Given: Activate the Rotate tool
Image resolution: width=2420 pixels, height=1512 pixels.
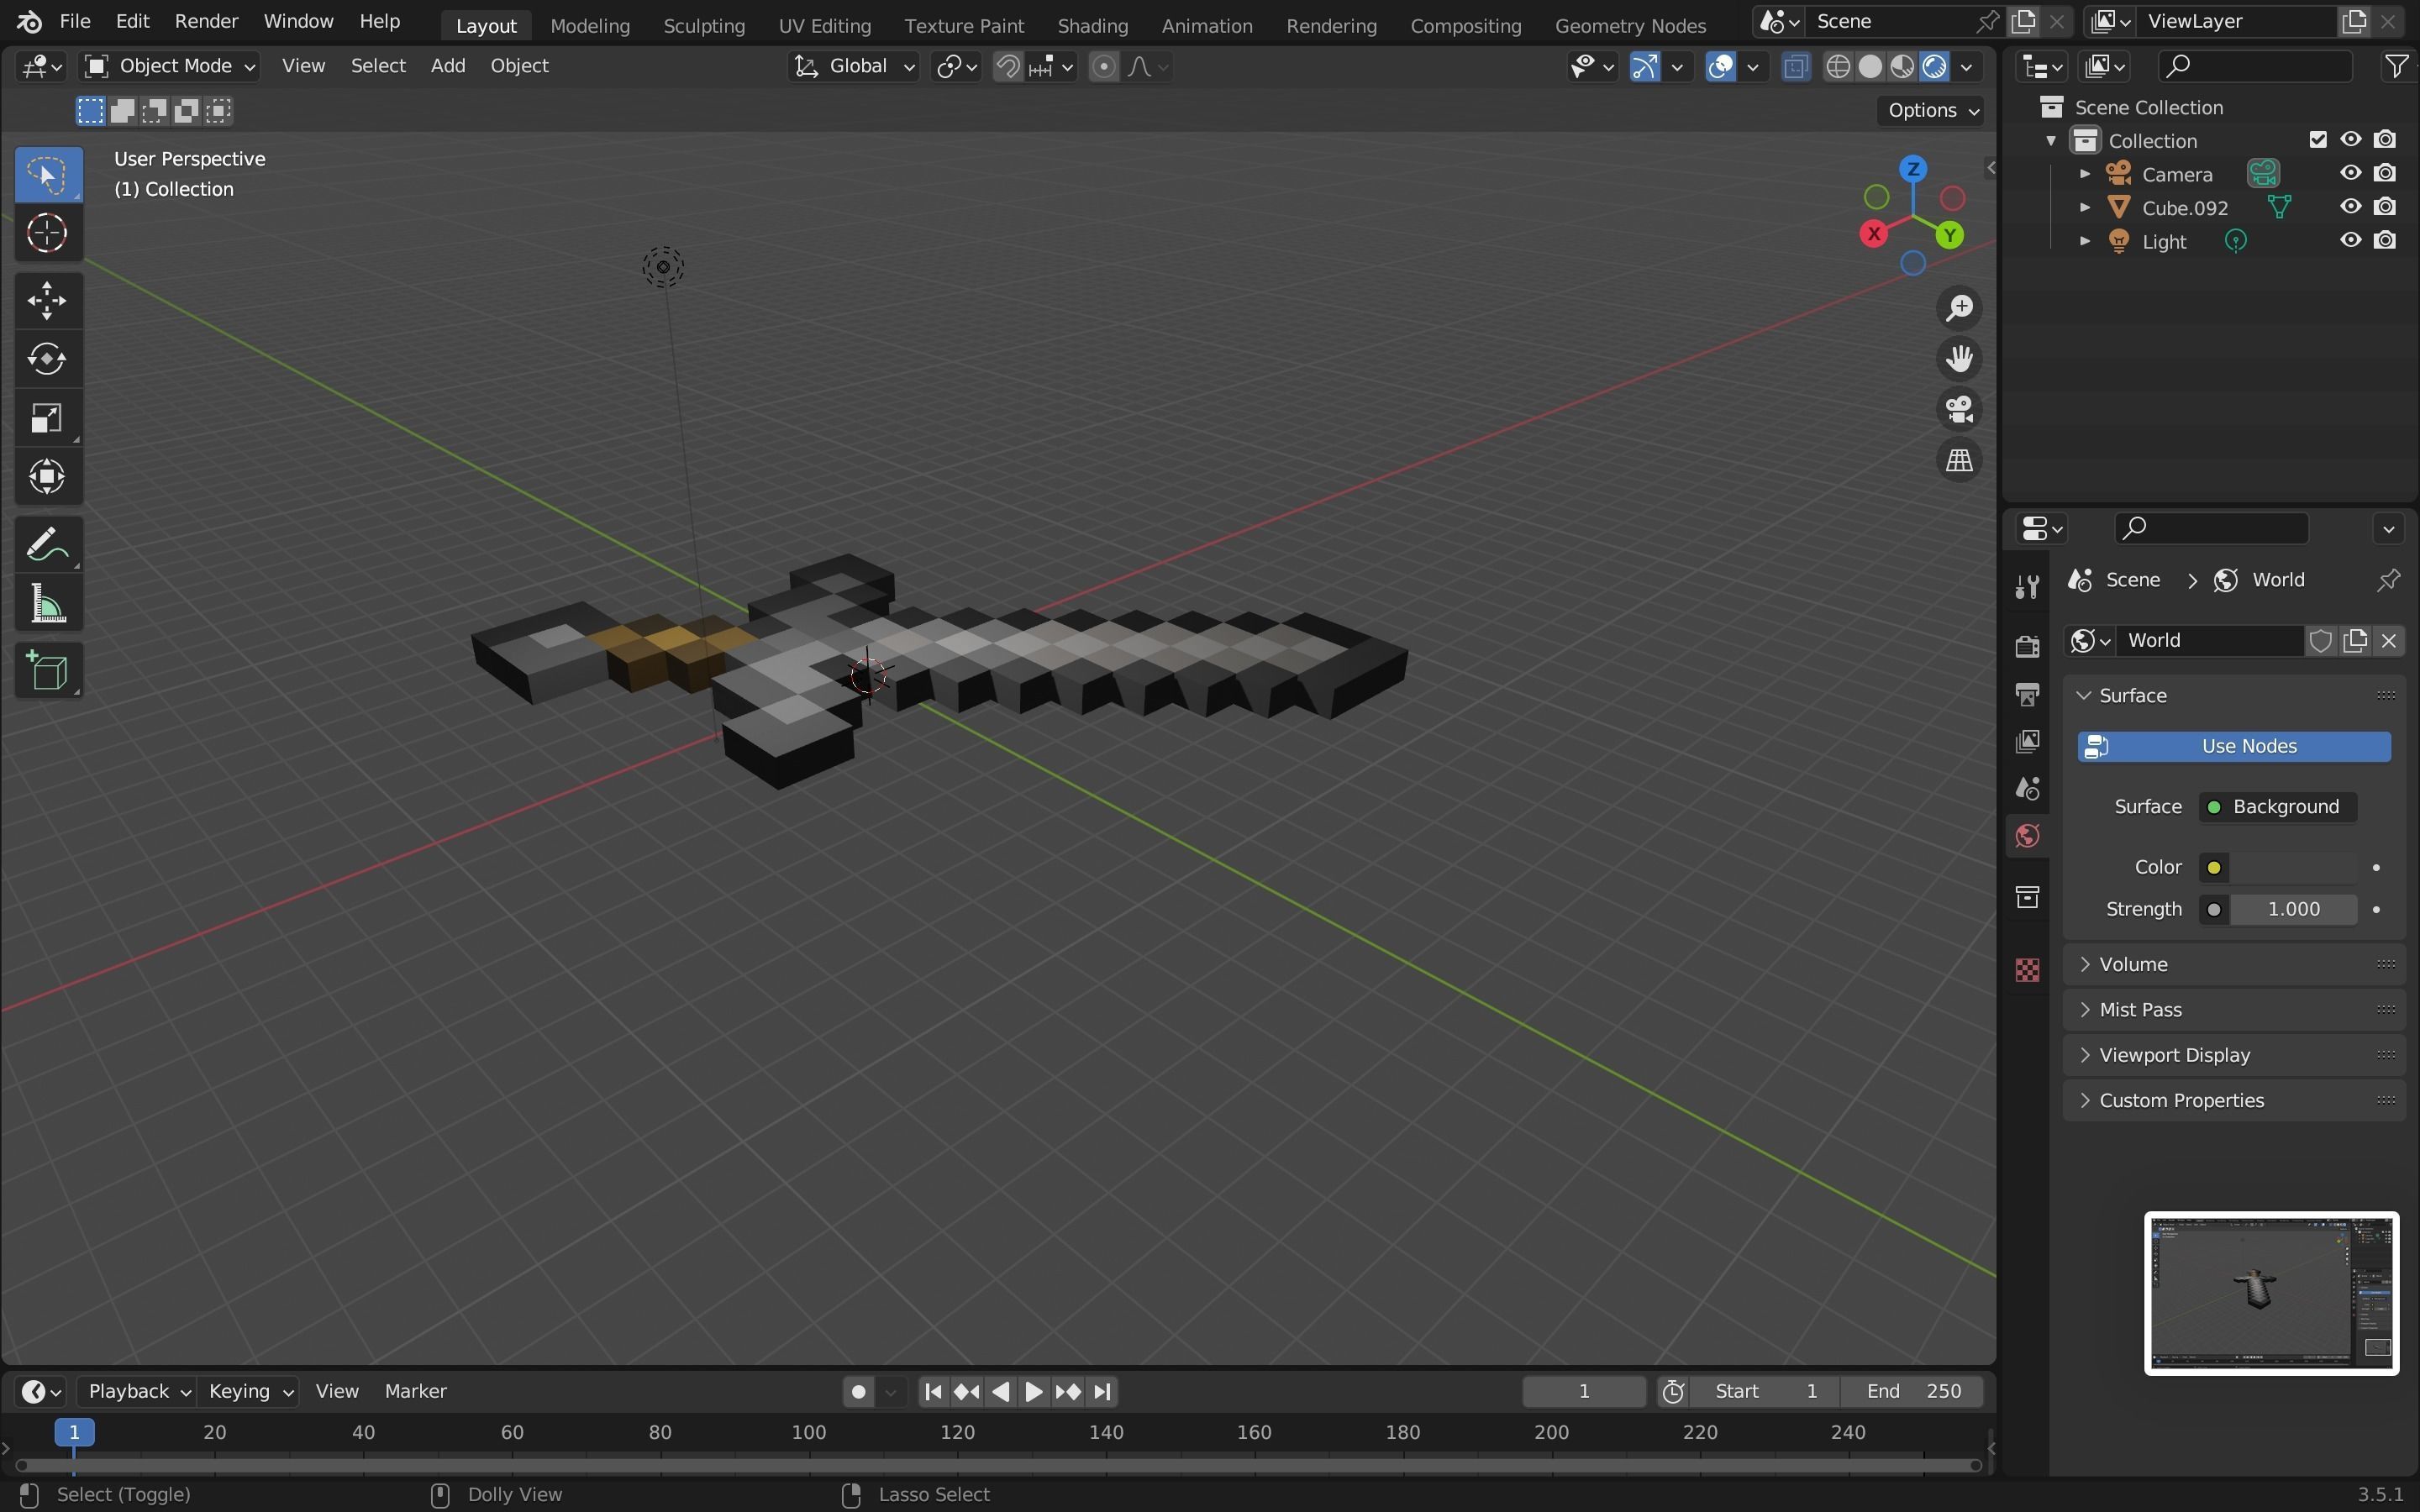Looking at the screenshot, I should pos(47,359).
